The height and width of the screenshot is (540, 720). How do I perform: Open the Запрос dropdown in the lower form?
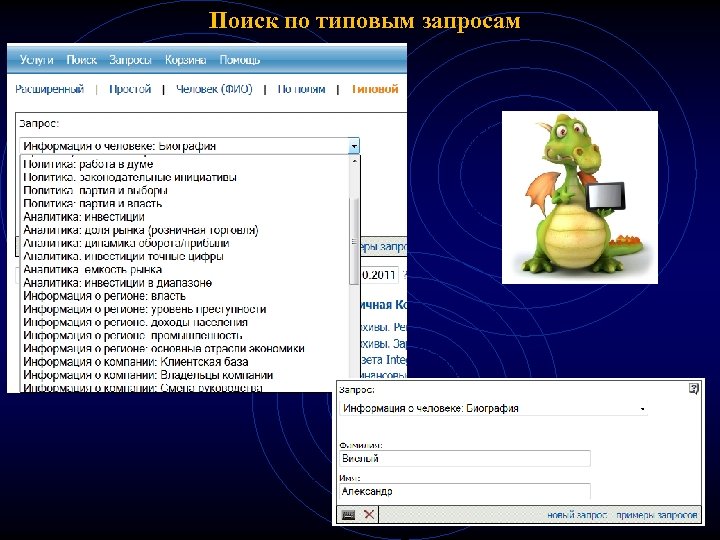point(642,408)
